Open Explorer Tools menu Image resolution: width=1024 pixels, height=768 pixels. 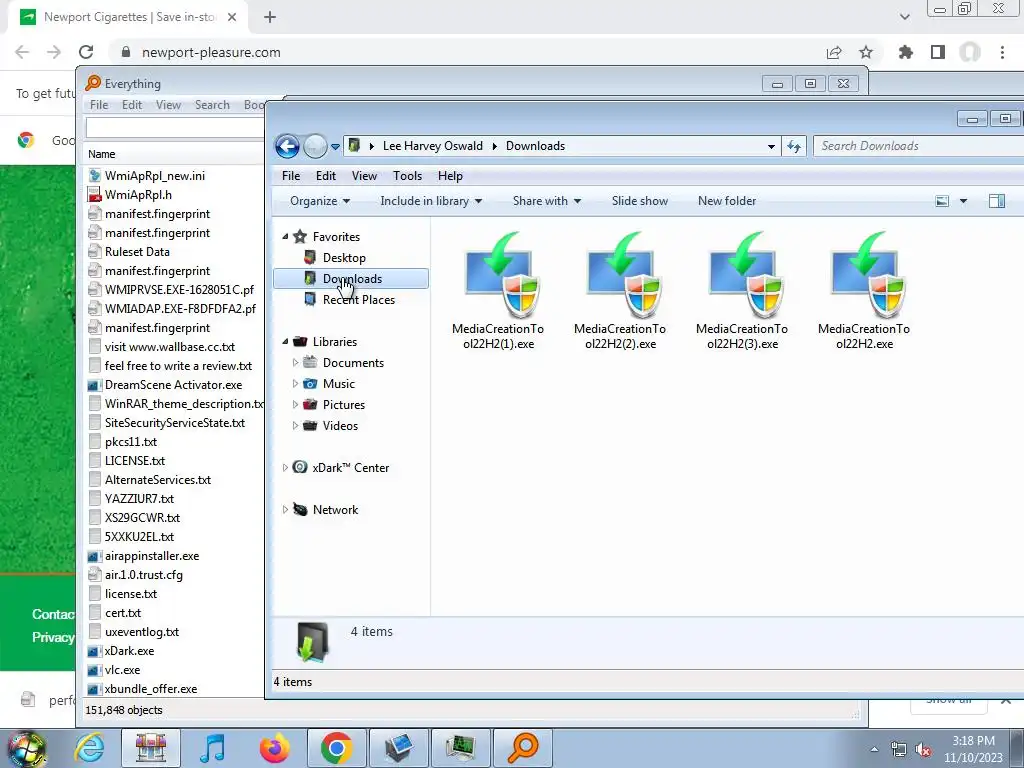coord(408,176)
